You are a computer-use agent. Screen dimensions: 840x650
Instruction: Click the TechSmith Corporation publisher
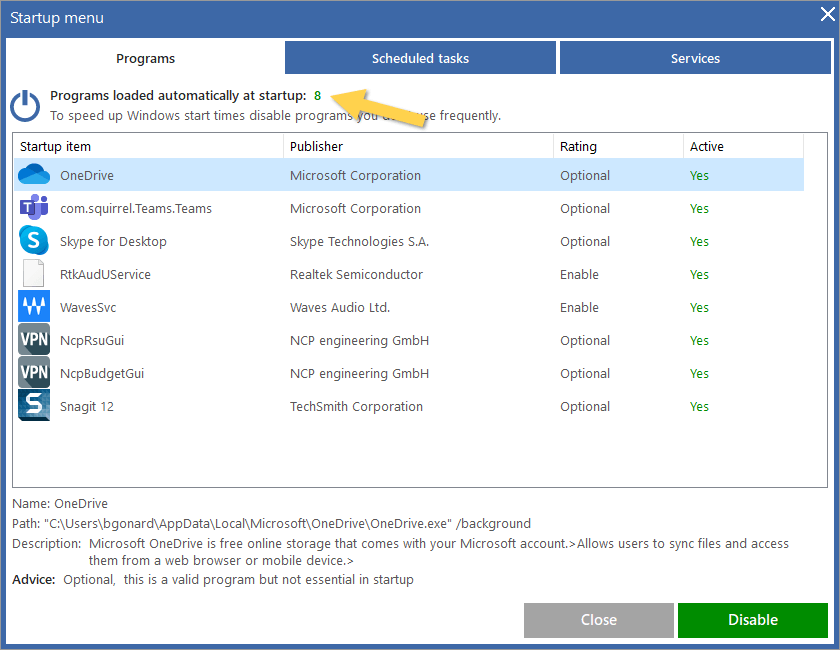356,407
